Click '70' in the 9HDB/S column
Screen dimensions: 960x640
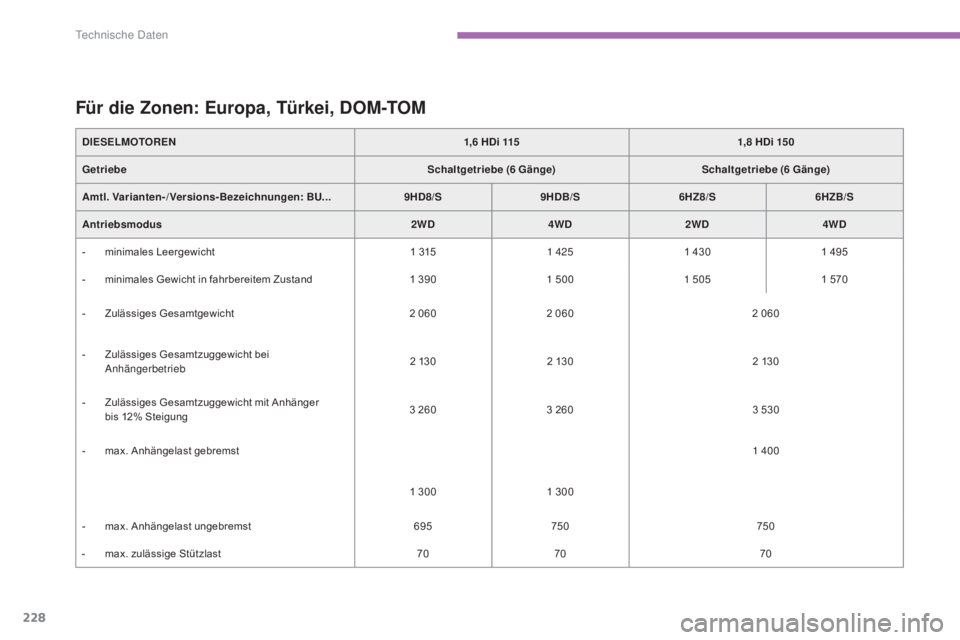(560, 554)
